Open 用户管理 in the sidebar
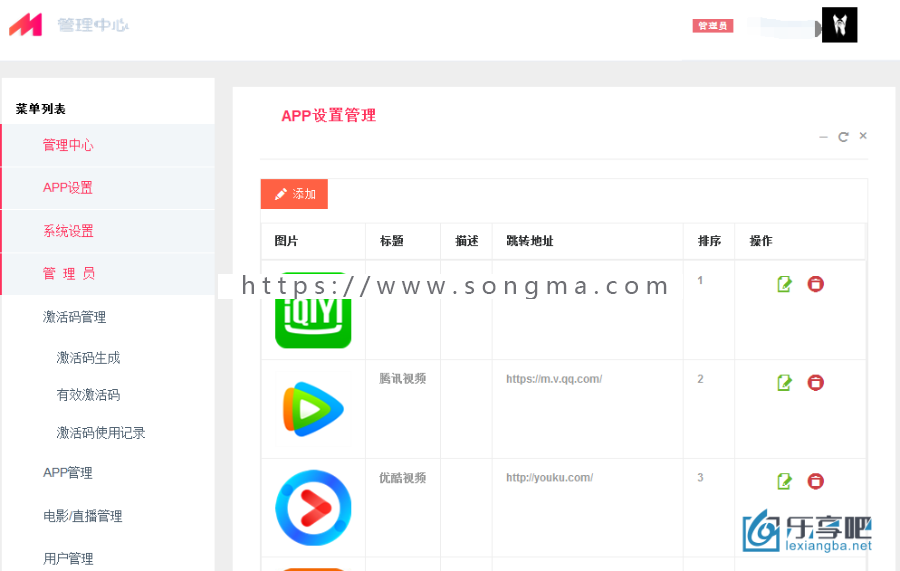Image resolution: width=900 pixels, height=571 pixels. pos(68,558)
